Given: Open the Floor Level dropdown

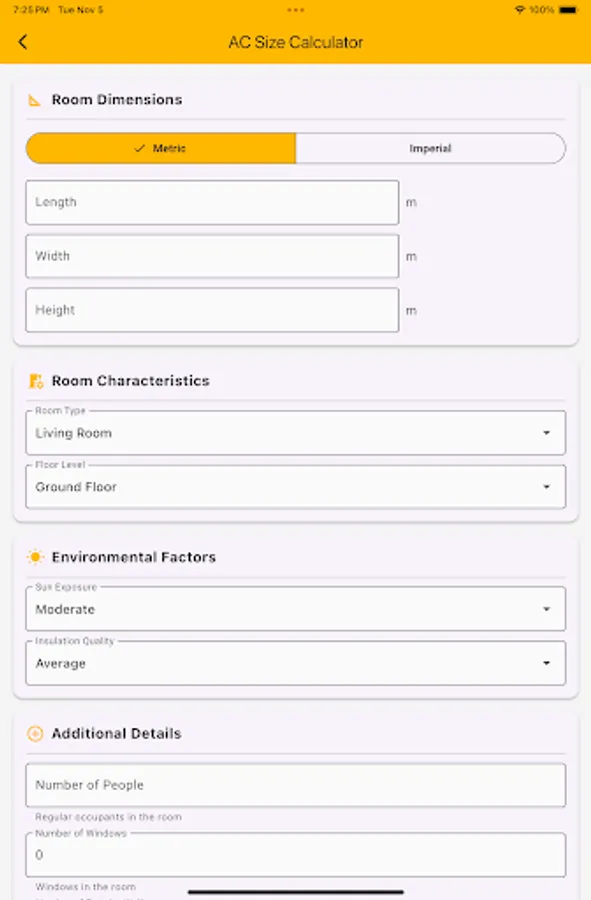Looking at the screenshot, I should 295,487.
